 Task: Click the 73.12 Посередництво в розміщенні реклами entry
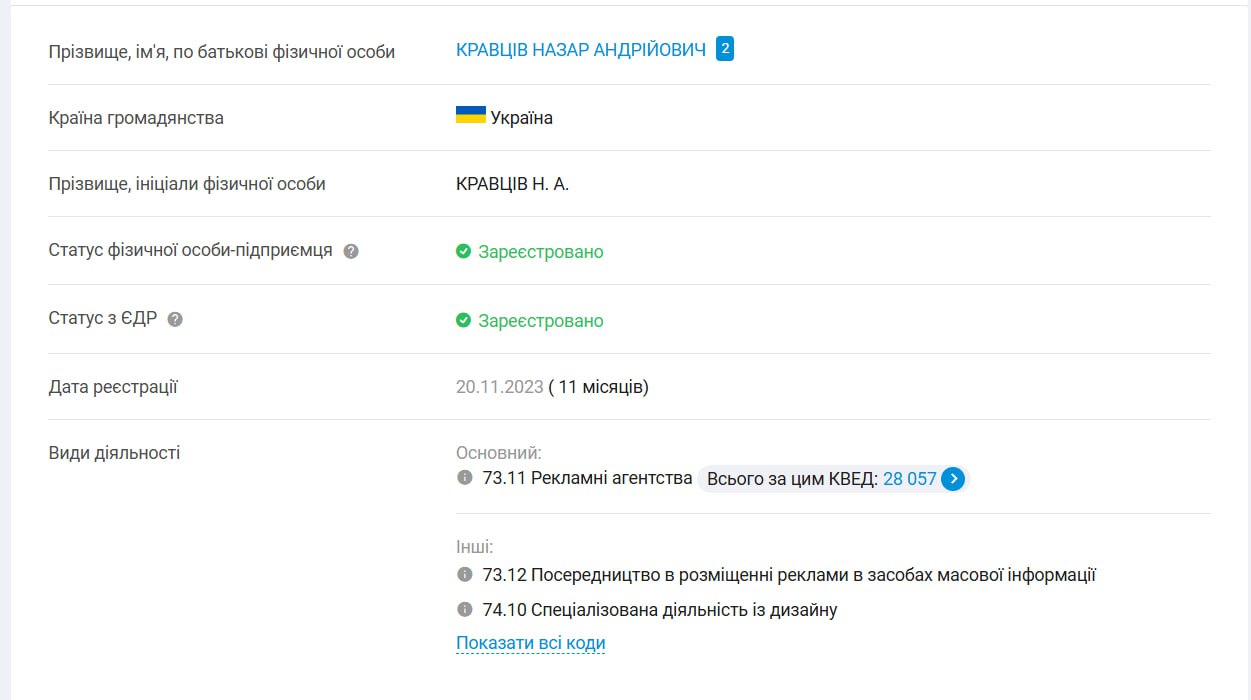point(790,575)
